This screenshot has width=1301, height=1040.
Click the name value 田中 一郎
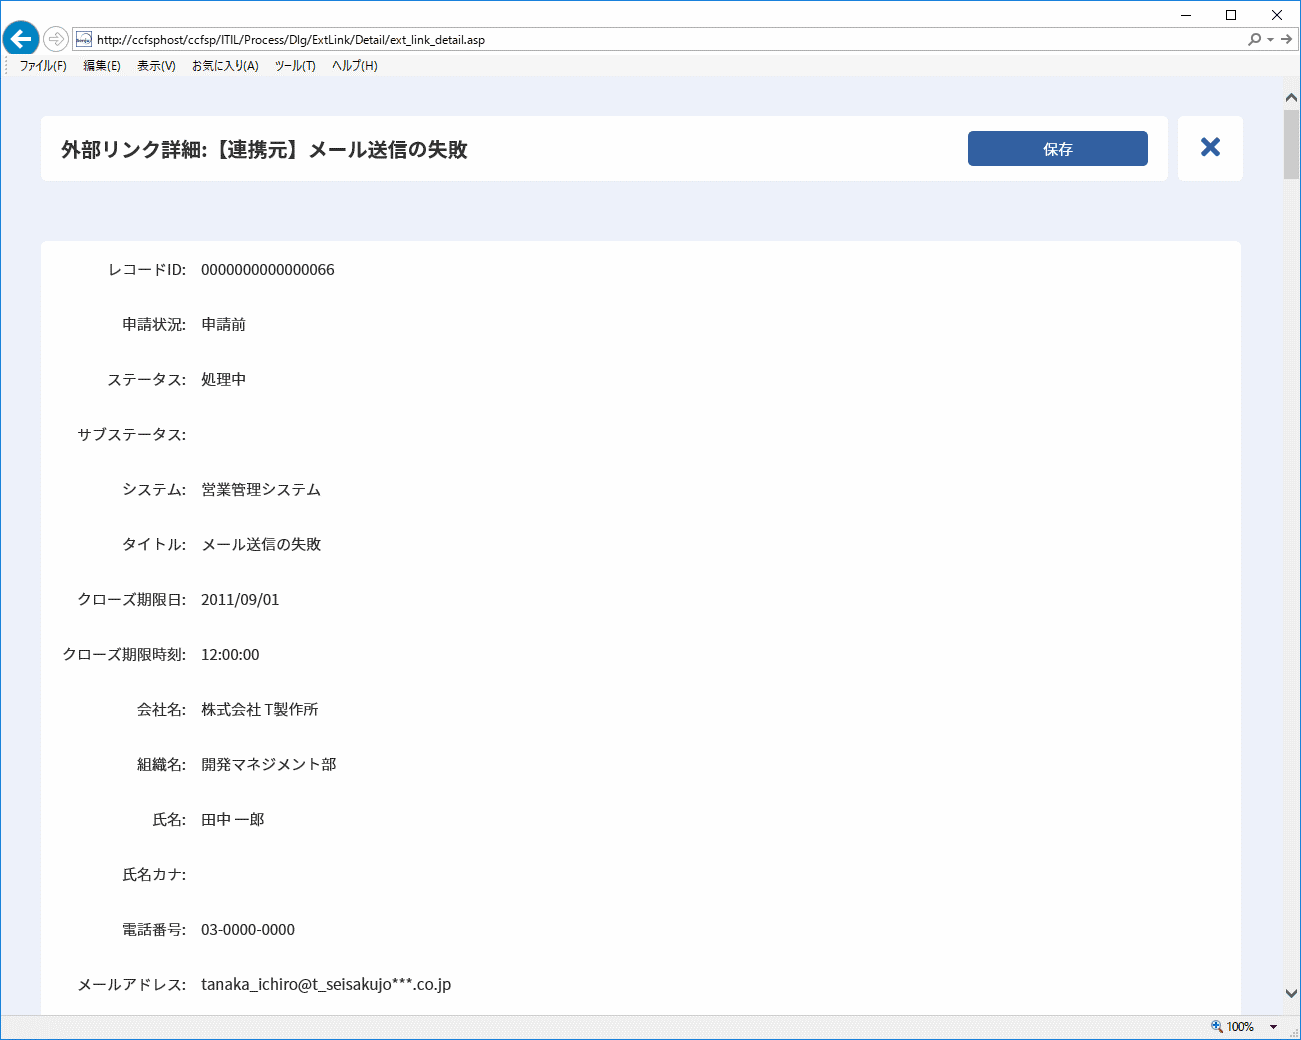[x=233, y=820]
